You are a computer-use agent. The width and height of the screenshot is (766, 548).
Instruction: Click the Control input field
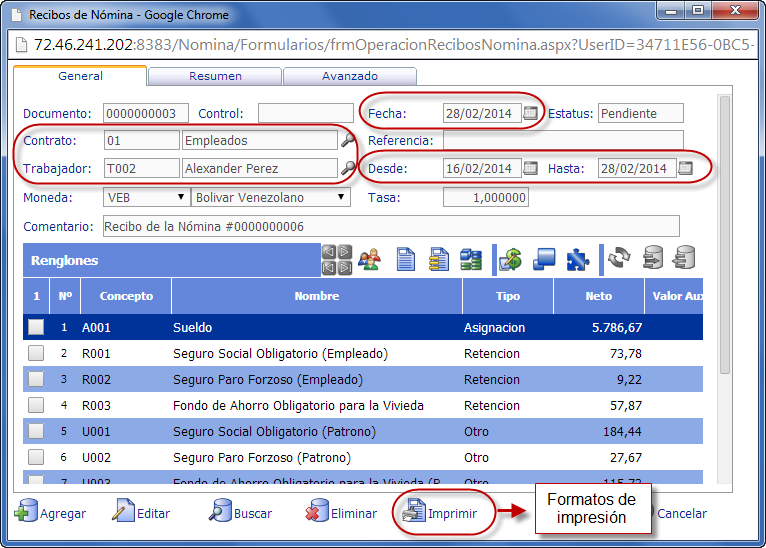coord(306,113)
